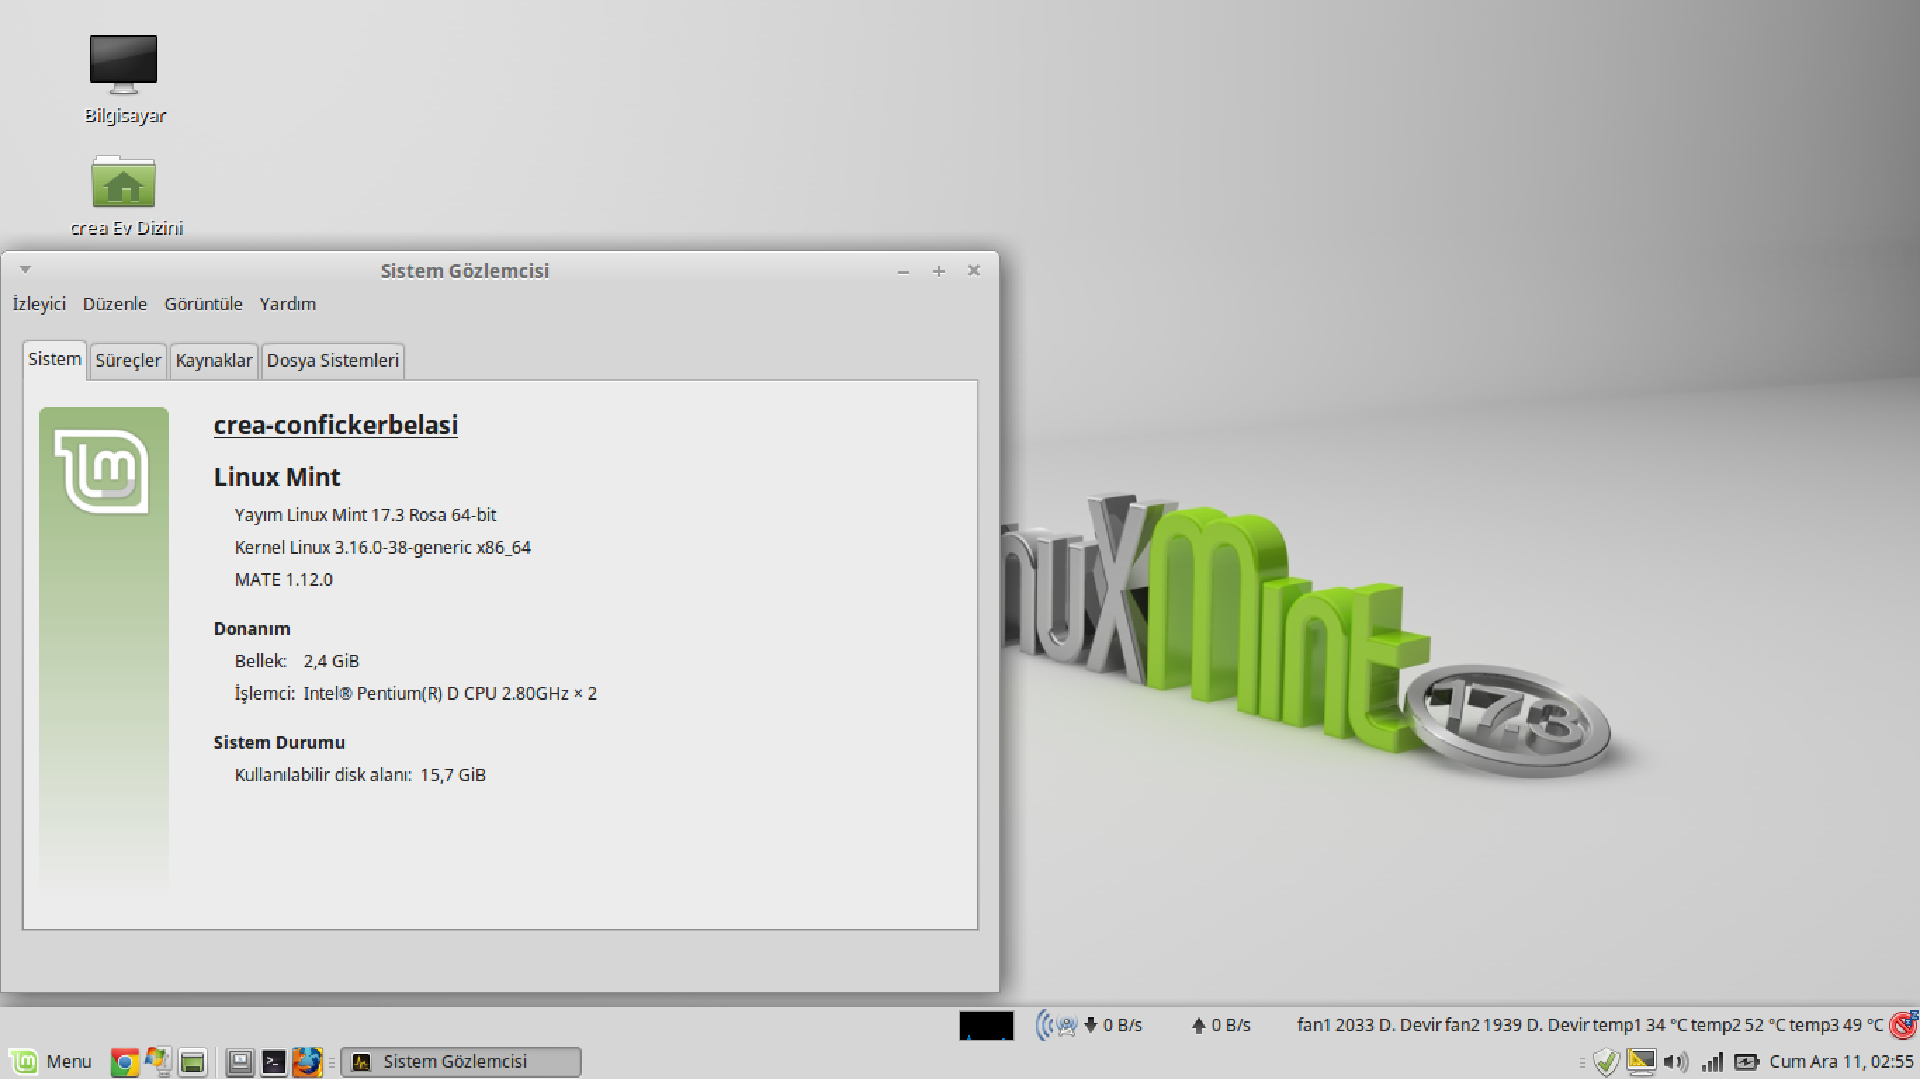Open the clock showing Cum Ara 11, 02:55
The width and height of the screenshot is (1920, 1079).
[x=1841, y=1062]
